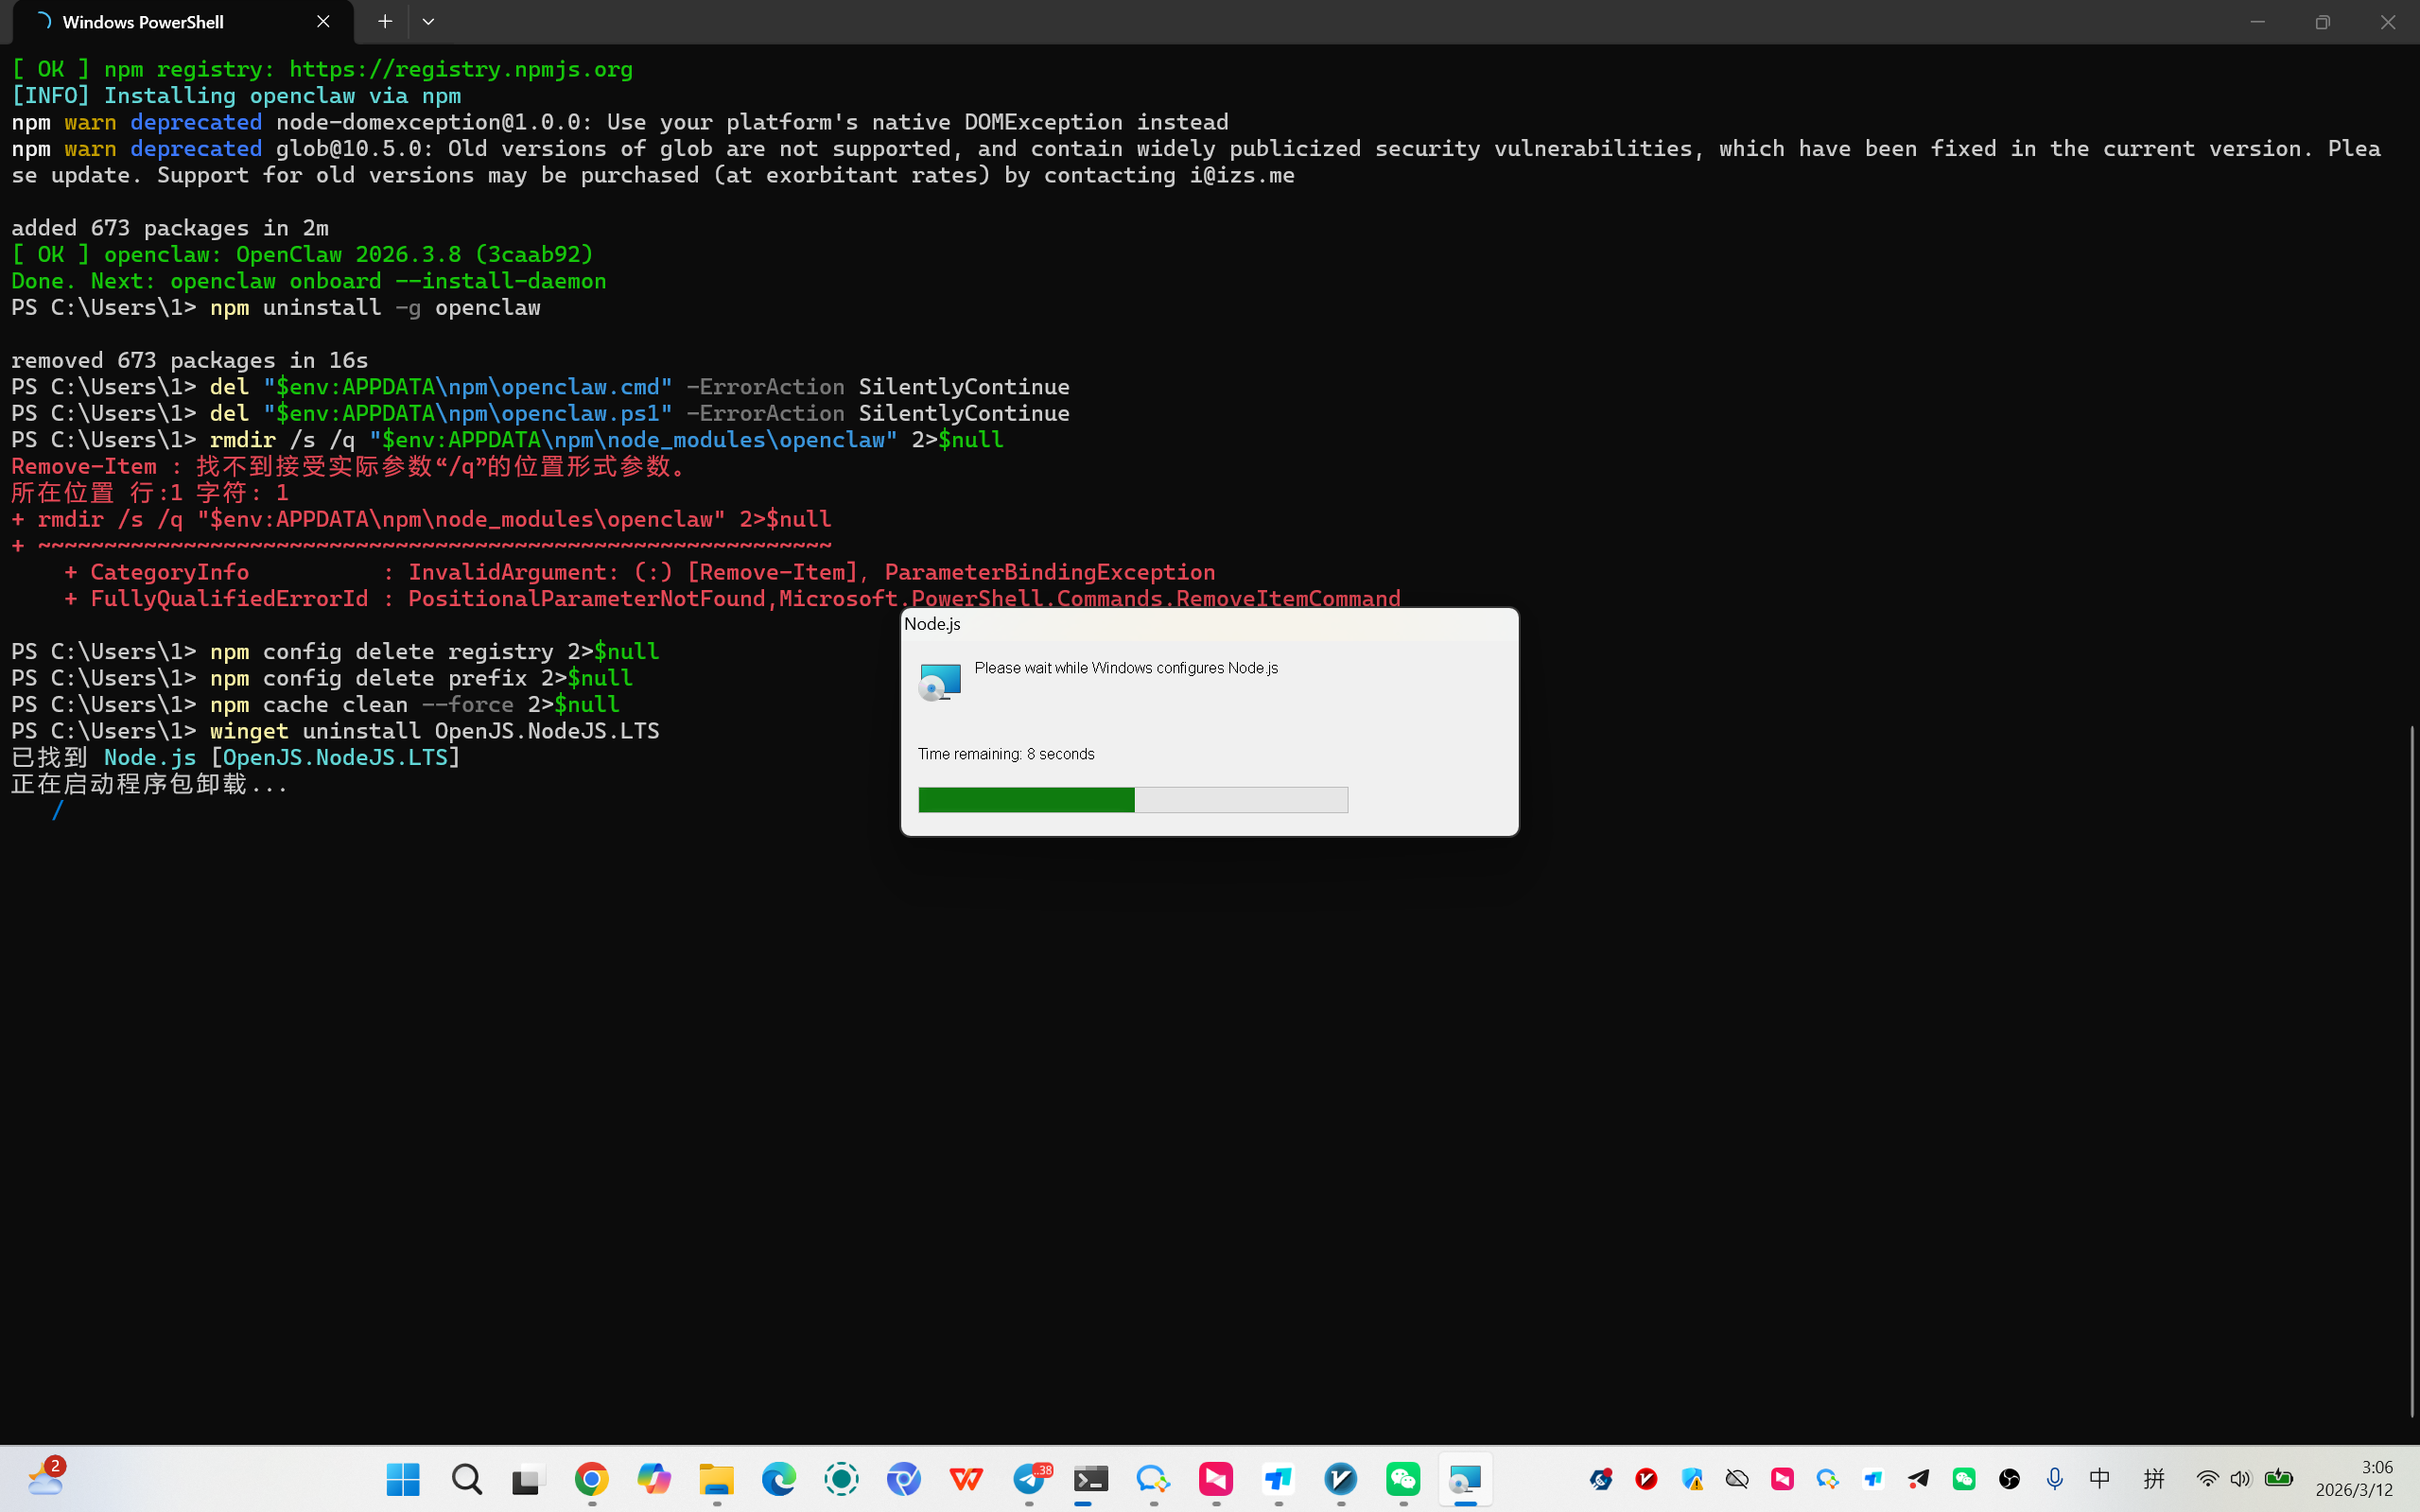Image resolution: width=2420 pixels, height=1512 pixels.
Task: Open the Windows Start menu
Action: click(402, 1481)
